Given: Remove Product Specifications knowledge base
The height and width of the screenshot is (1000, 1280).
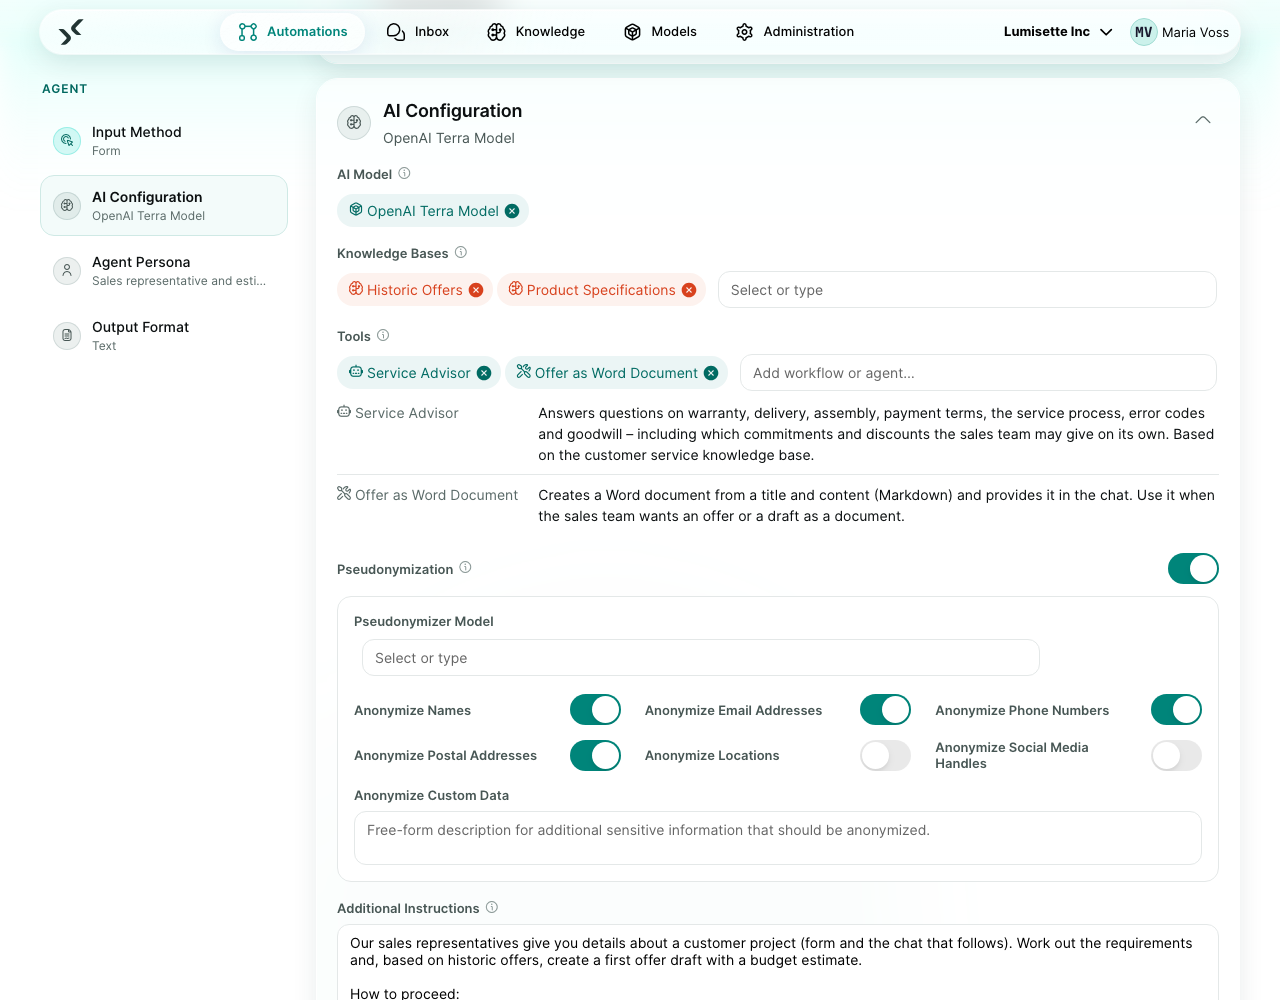Looking at the screenshot, I should [x=689, y=290].
